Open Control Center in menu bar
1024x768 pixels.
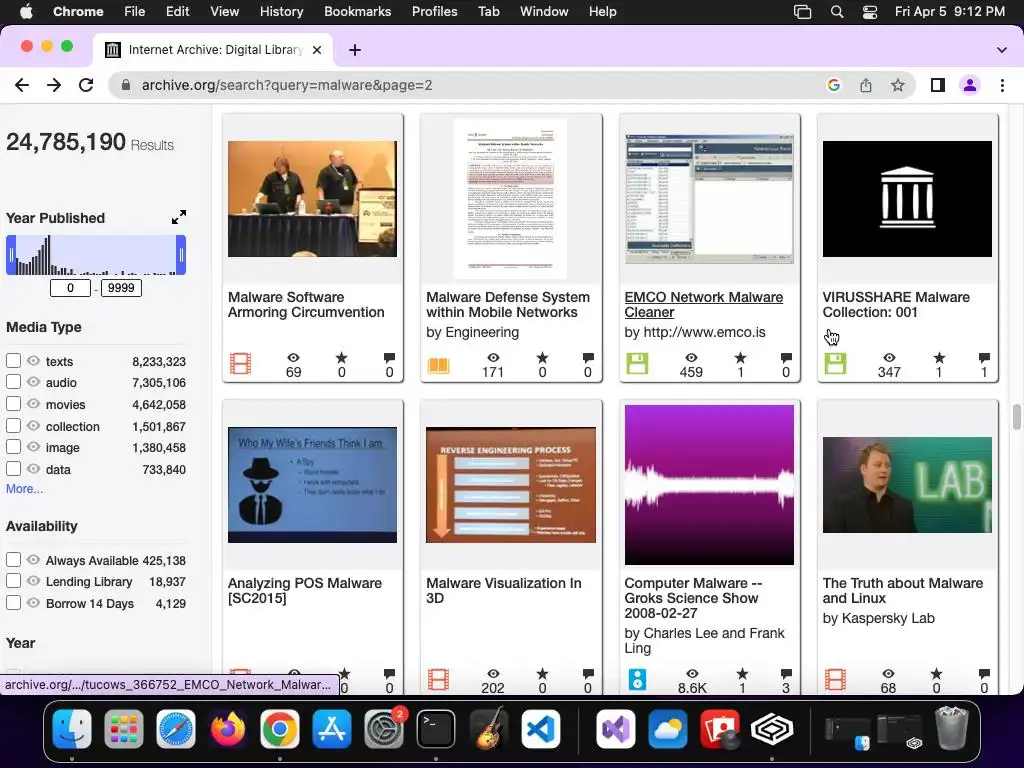coord(870,12)
